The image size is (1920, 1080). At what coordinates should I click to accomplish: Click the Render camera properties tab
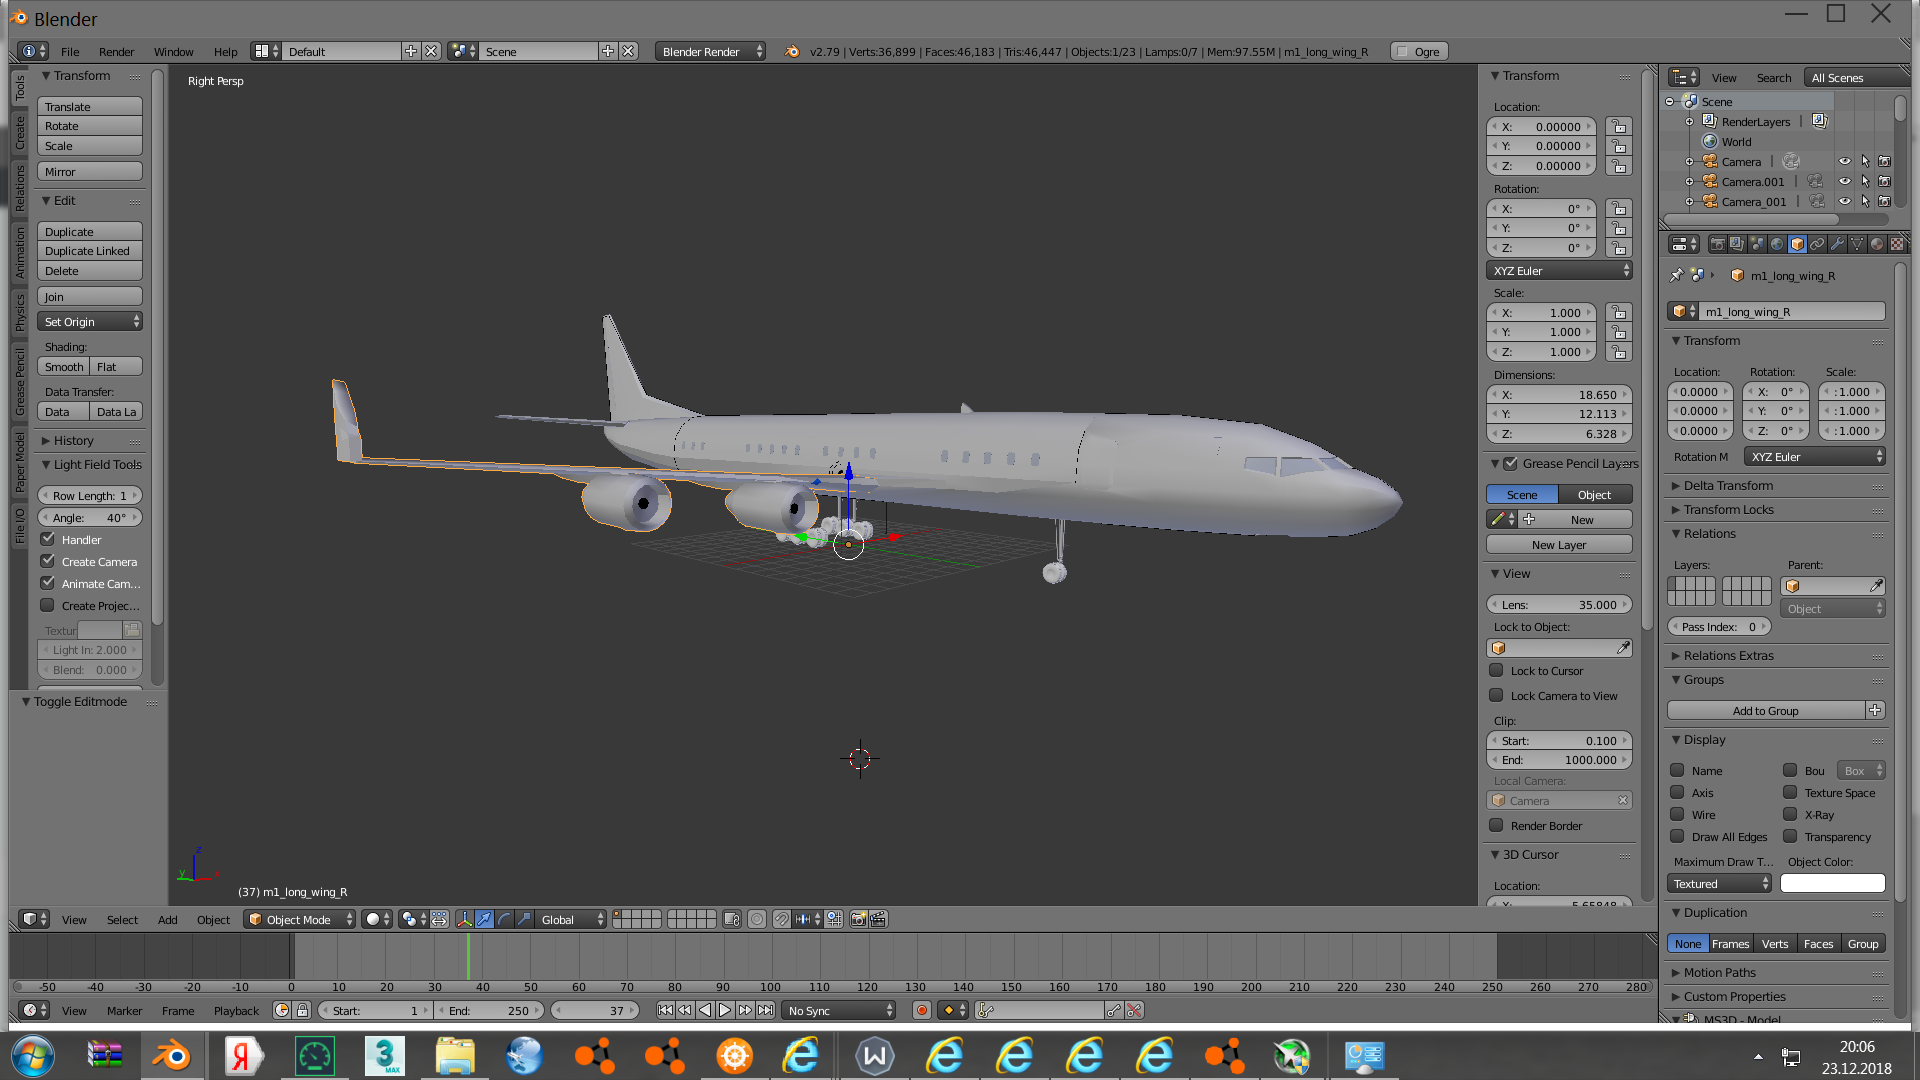point(1717,244)
